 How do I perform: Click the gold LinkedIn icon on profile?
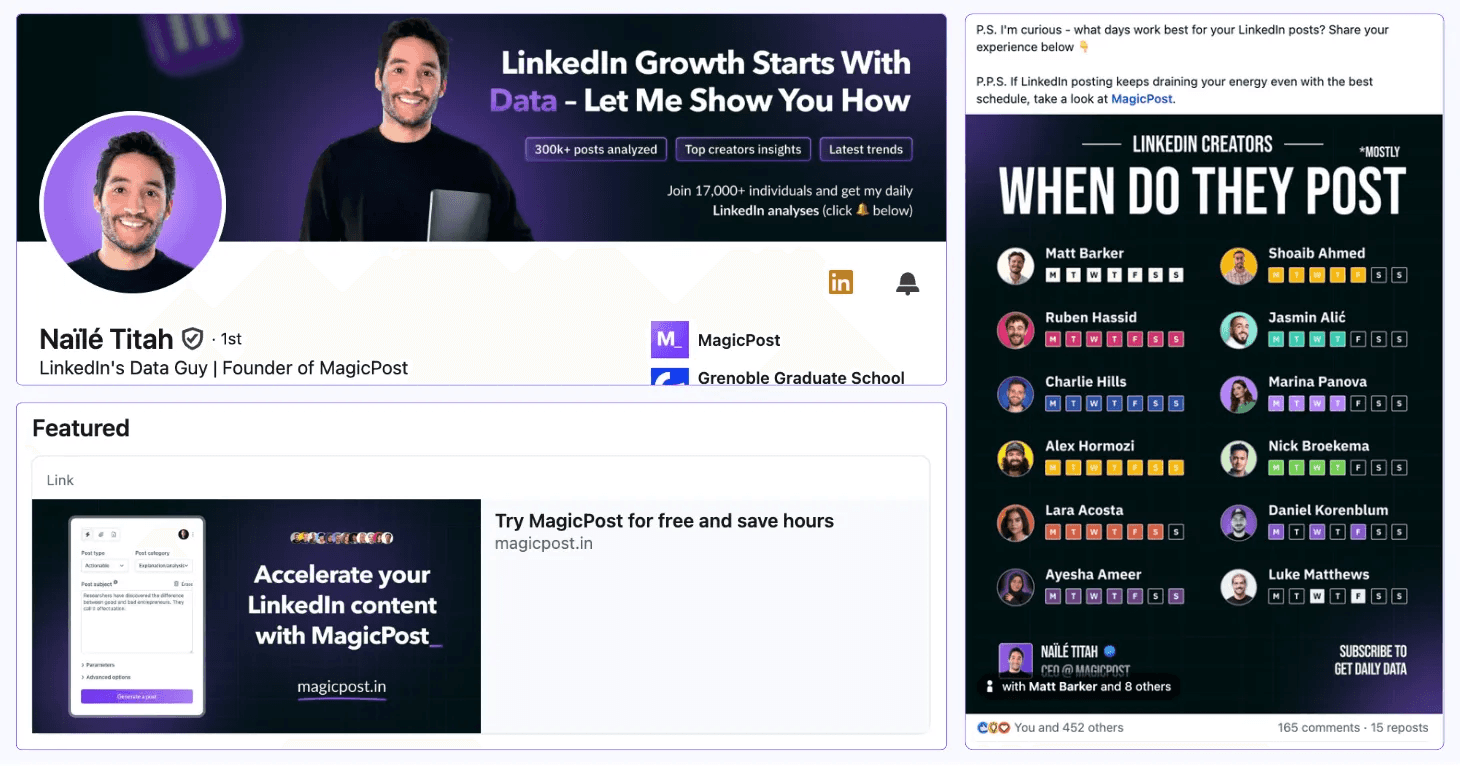[841, 282]
